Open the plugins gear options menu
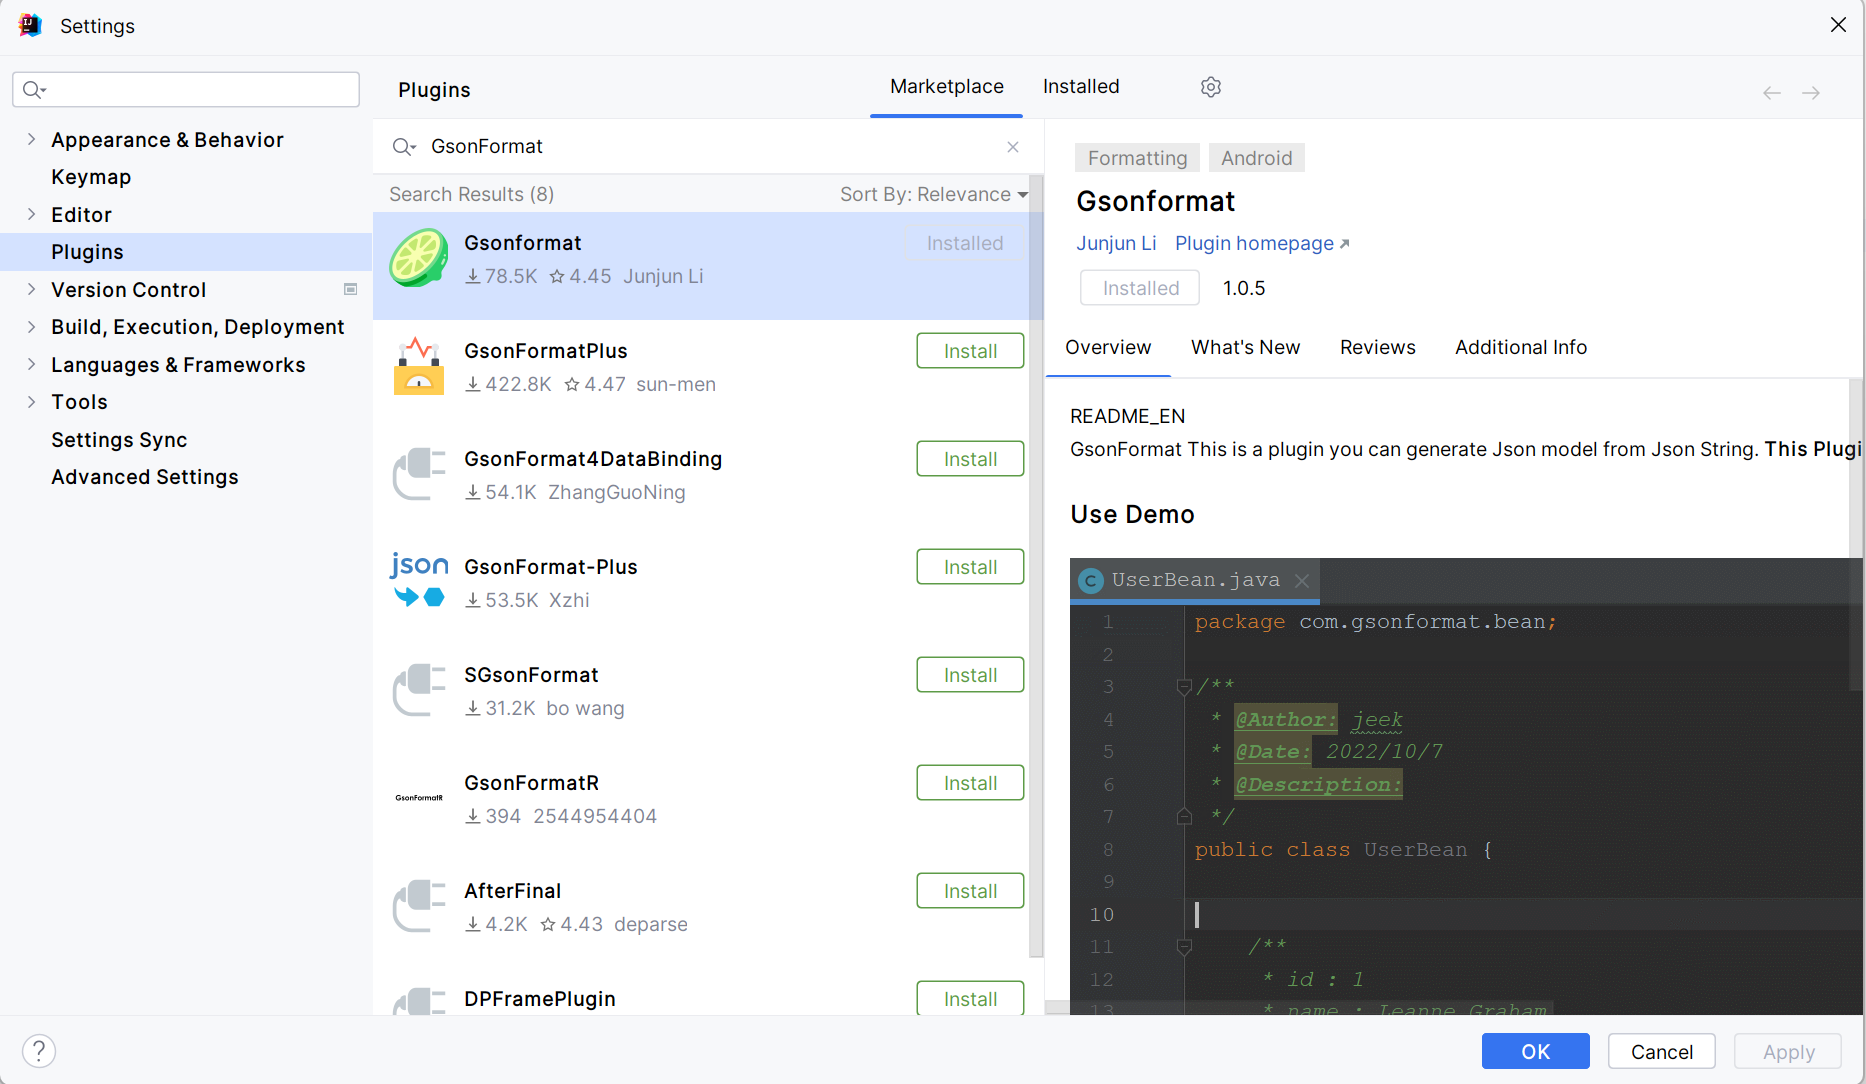Image resolution: width=1866 pixels, height=1084 pixels. [x=1211, y=87]
